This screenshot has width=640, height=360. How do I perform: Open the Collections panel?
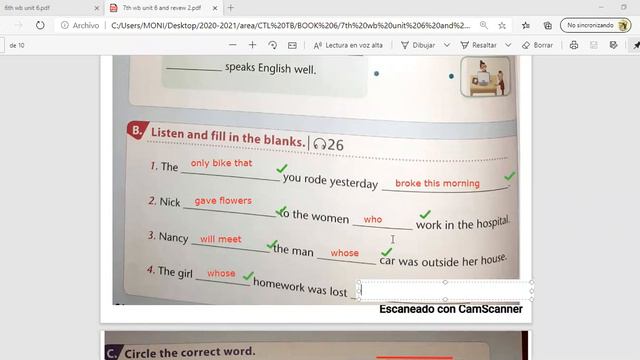tap(547, 25)
